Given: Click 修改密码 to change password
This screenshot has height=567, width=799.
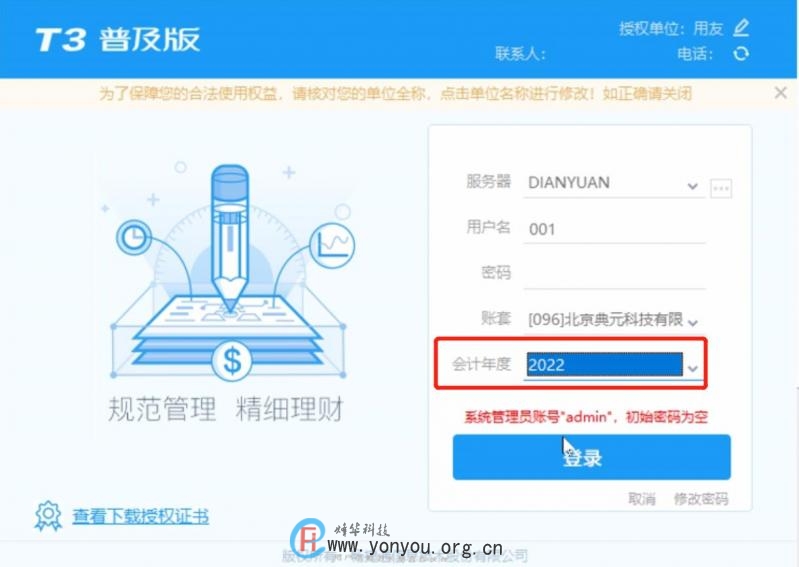Looking at the screenshot, I should (x=701, y=499).
